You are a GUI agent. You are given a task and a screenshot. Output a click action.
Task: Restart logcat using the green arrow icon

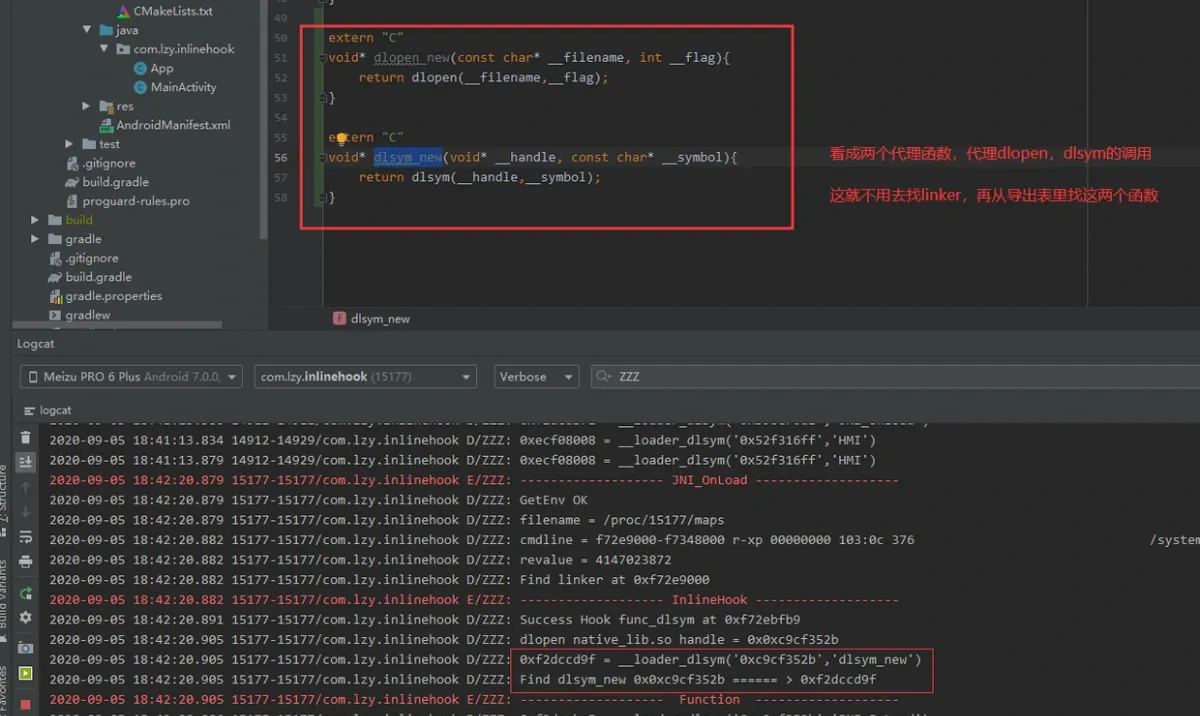(x=26, y=593)
